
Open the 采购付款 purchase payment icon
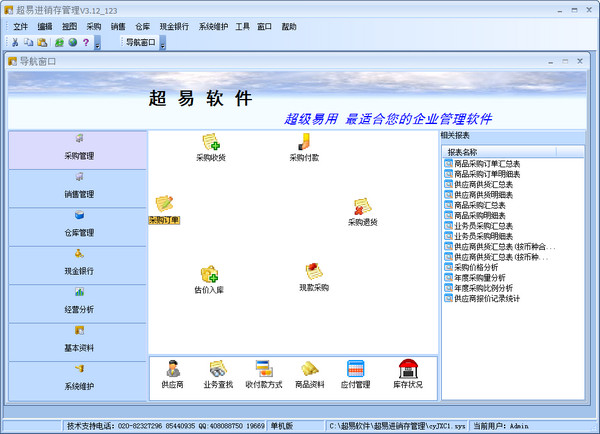304,147
